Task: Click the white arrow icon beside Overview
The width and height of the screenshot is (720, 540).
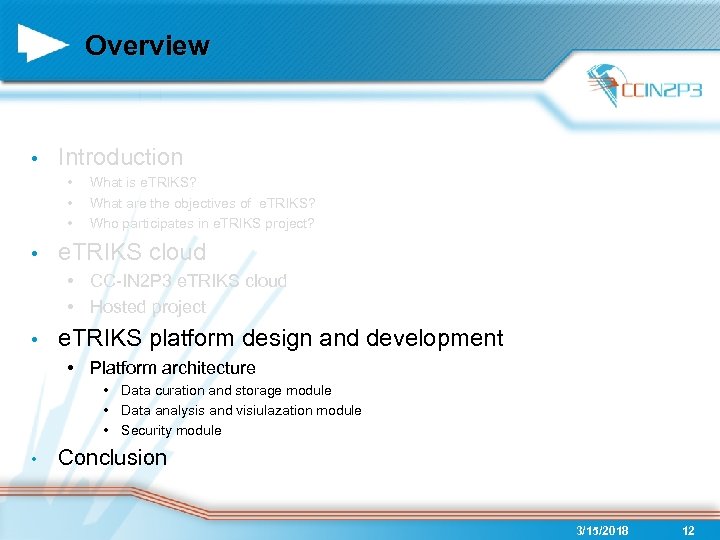Action: click(43, 43)
